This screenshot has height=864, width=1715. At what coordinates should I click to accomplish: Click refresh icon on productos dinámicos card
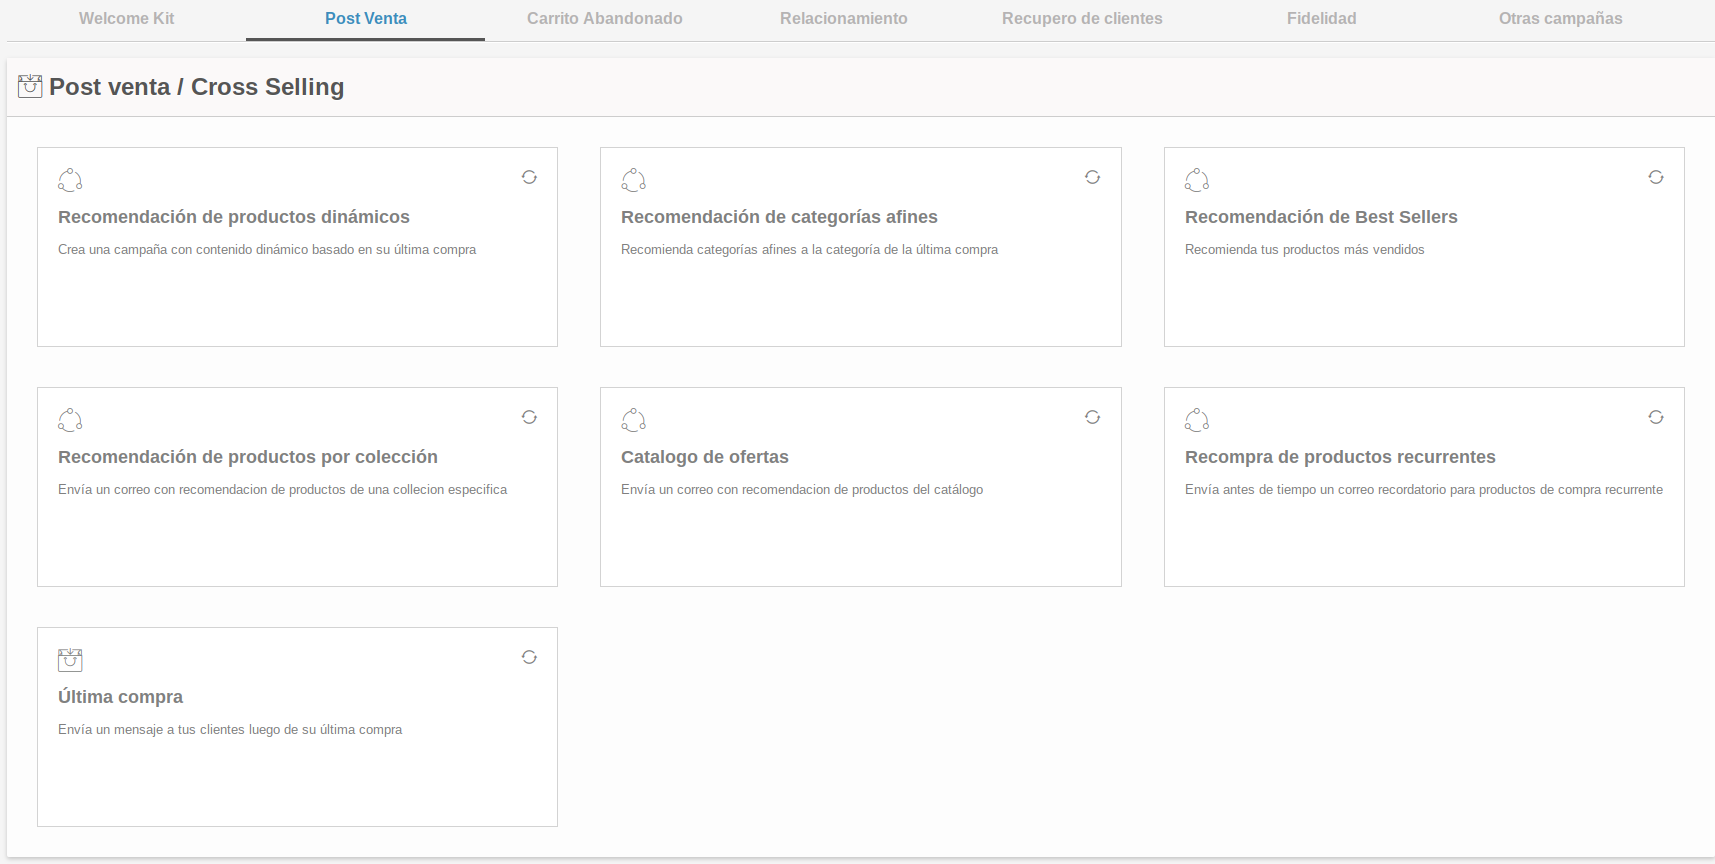point(529,177)
